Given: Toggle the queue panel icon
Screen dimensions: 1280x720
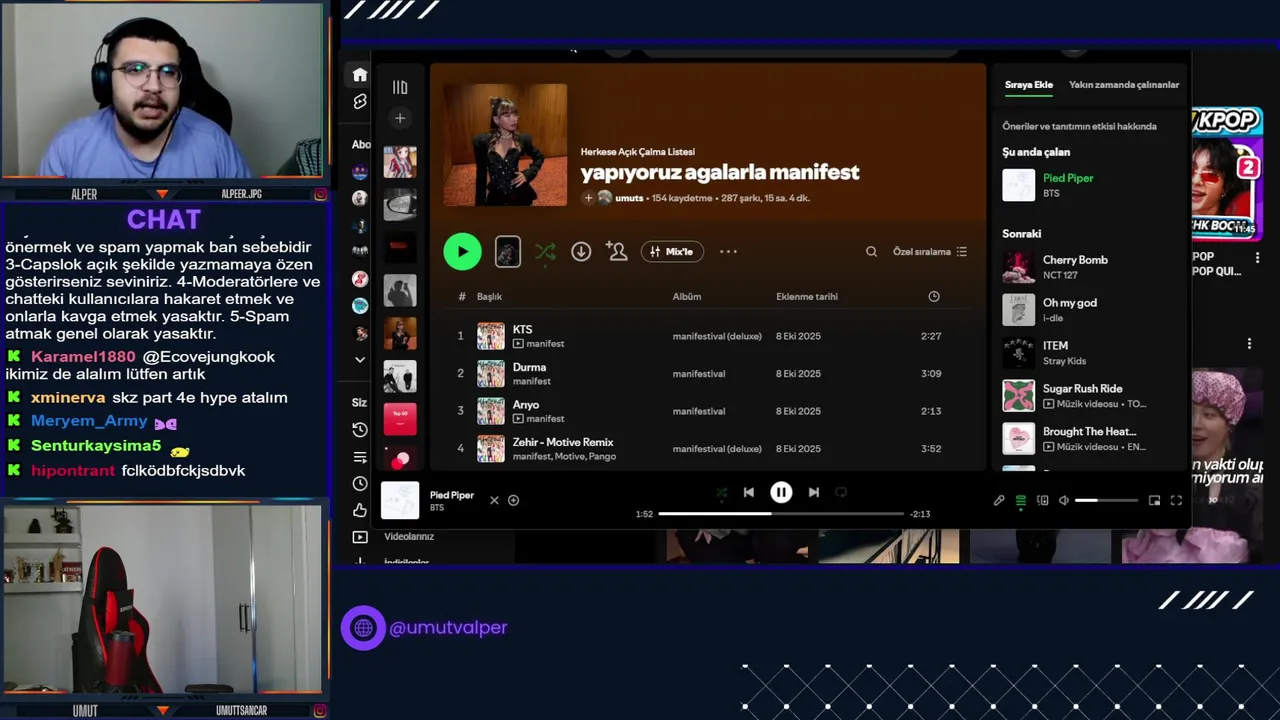Looking at the screenshot, I should tap(1021, 500).
